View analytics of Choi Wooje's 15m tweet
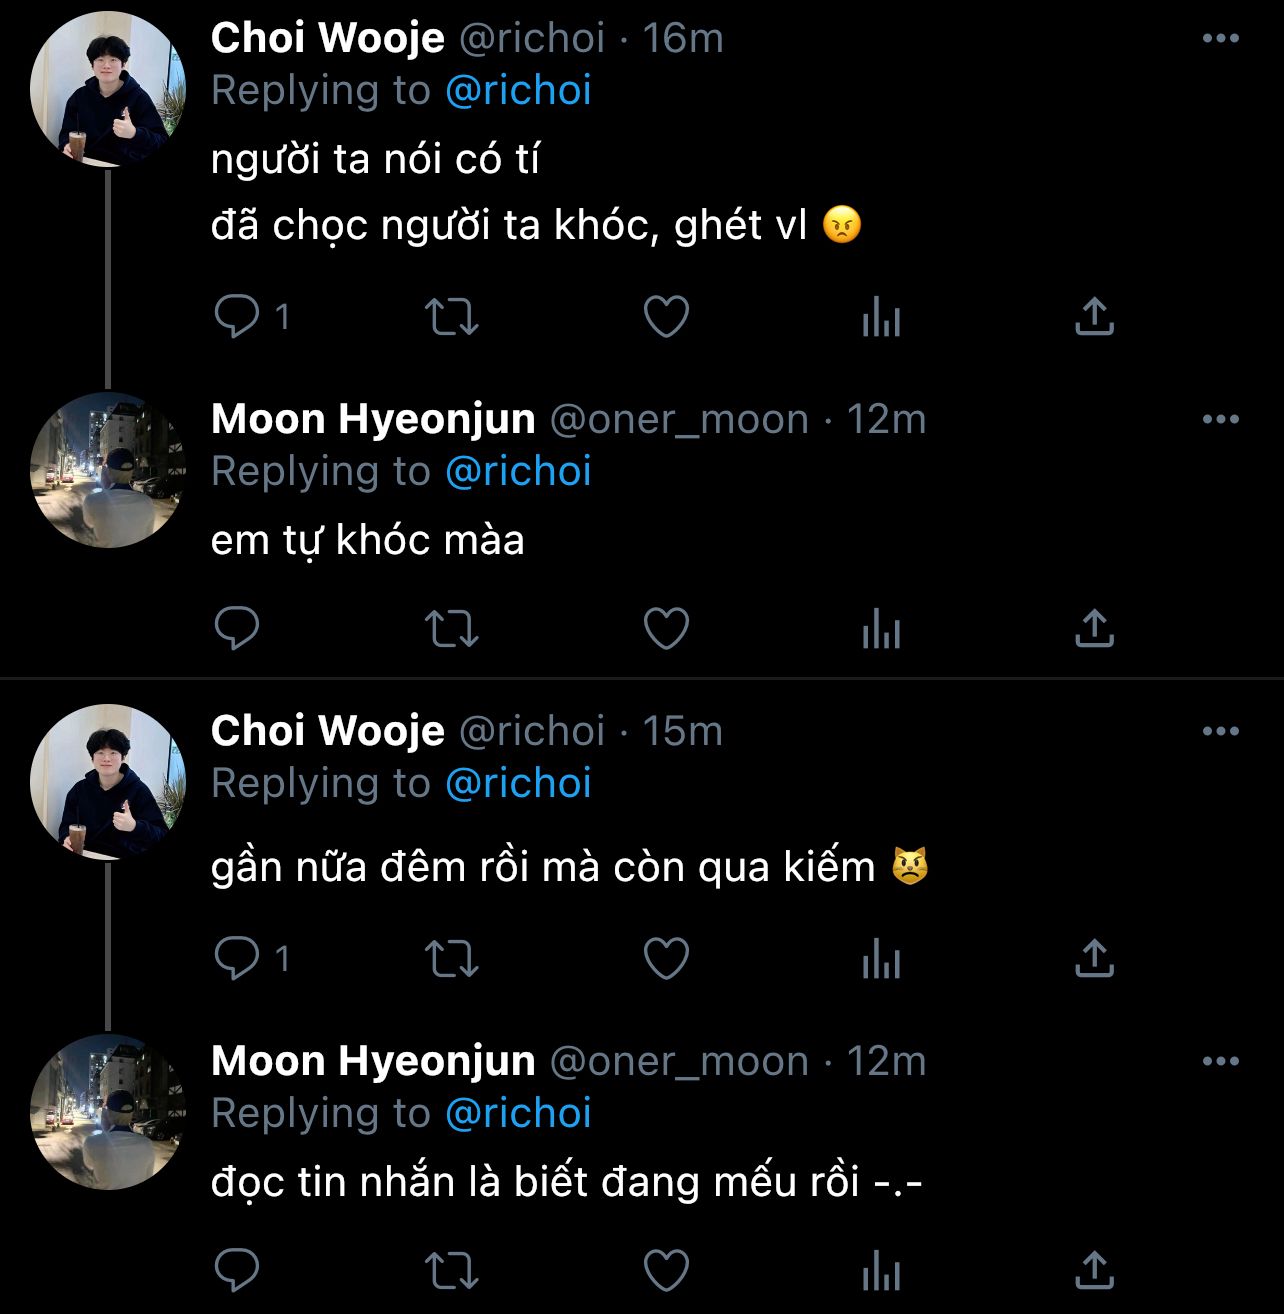 pos(881,961)
